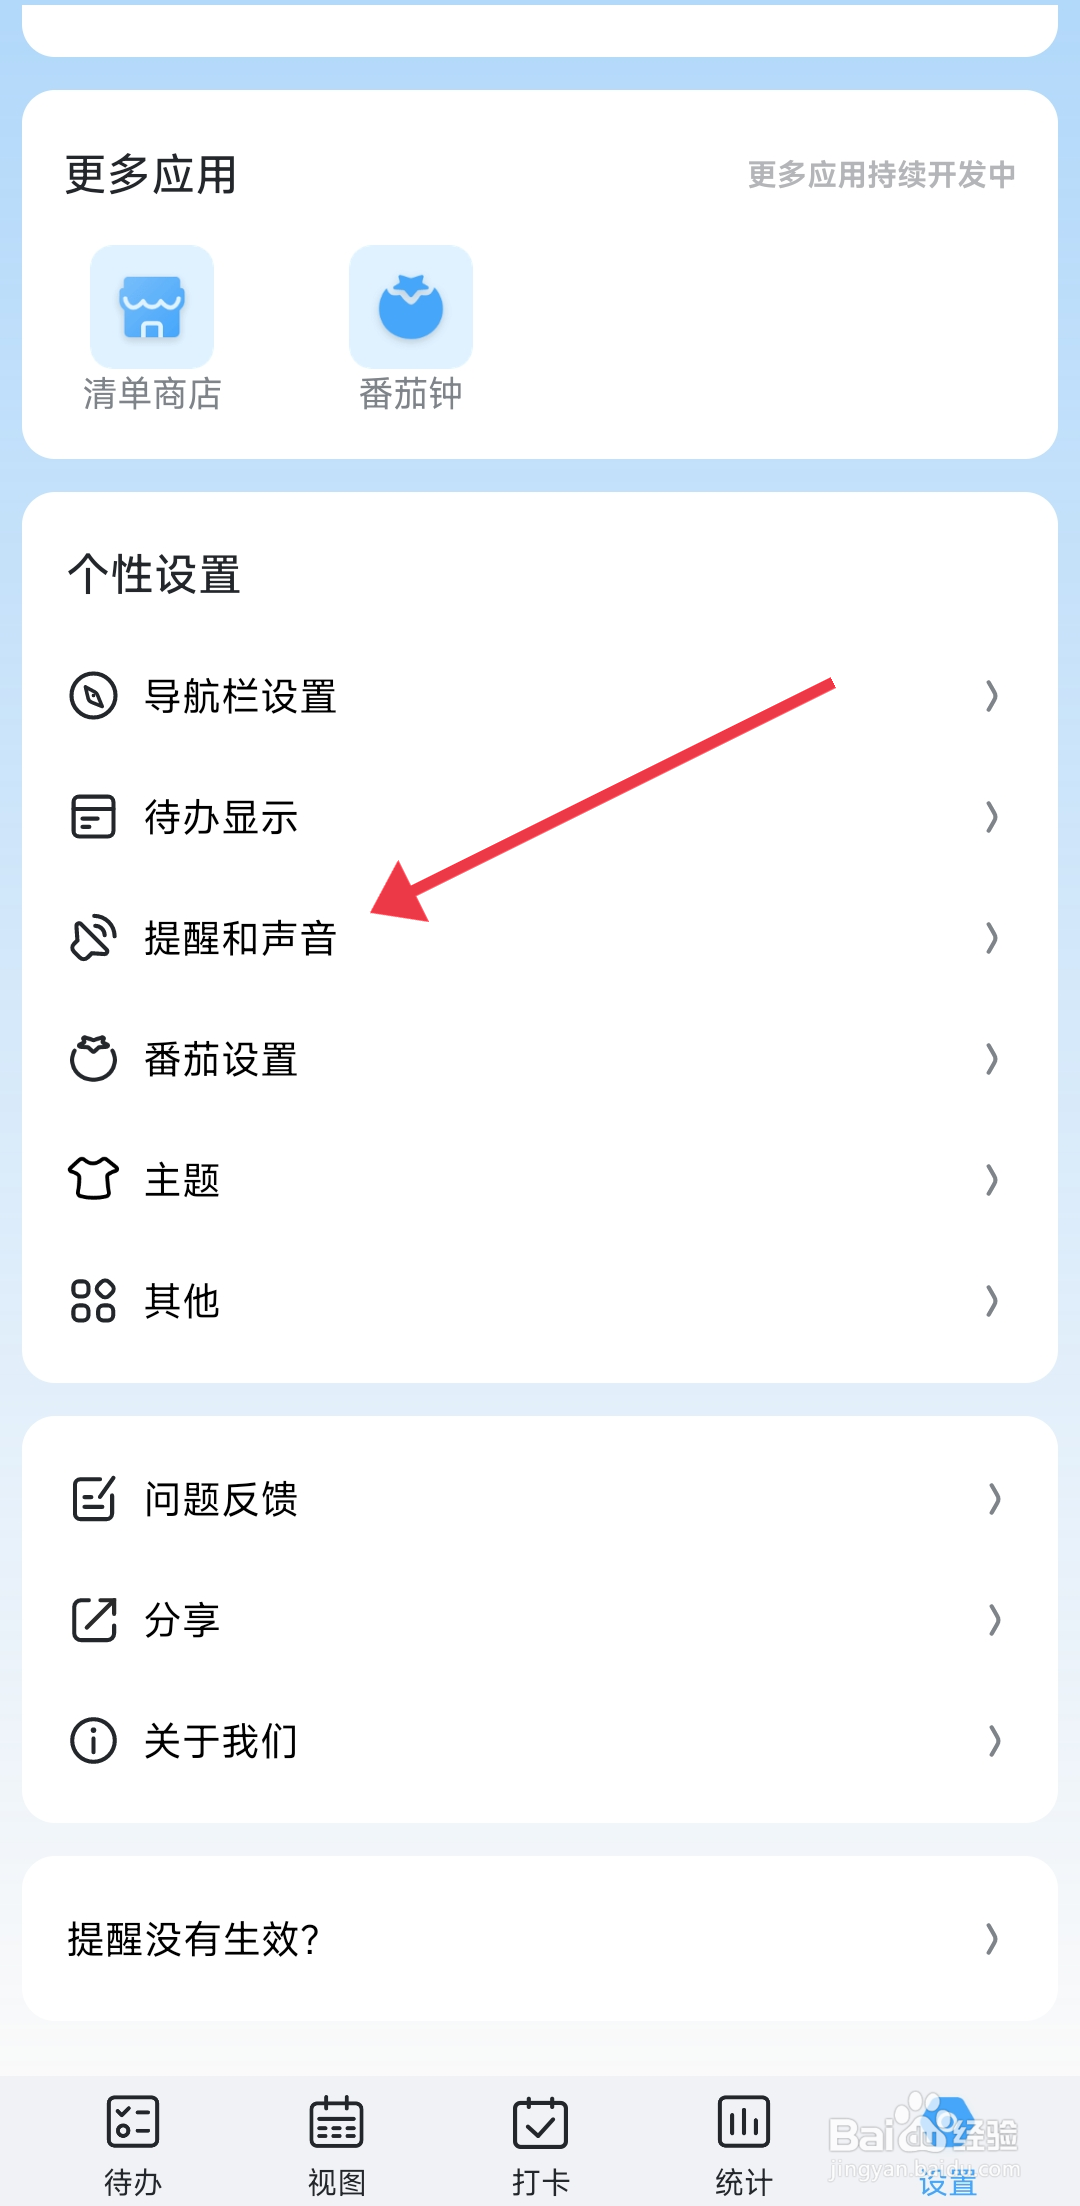
Task: Tap the info icon for 关于我们
Action: click(x=94, y=1741)
